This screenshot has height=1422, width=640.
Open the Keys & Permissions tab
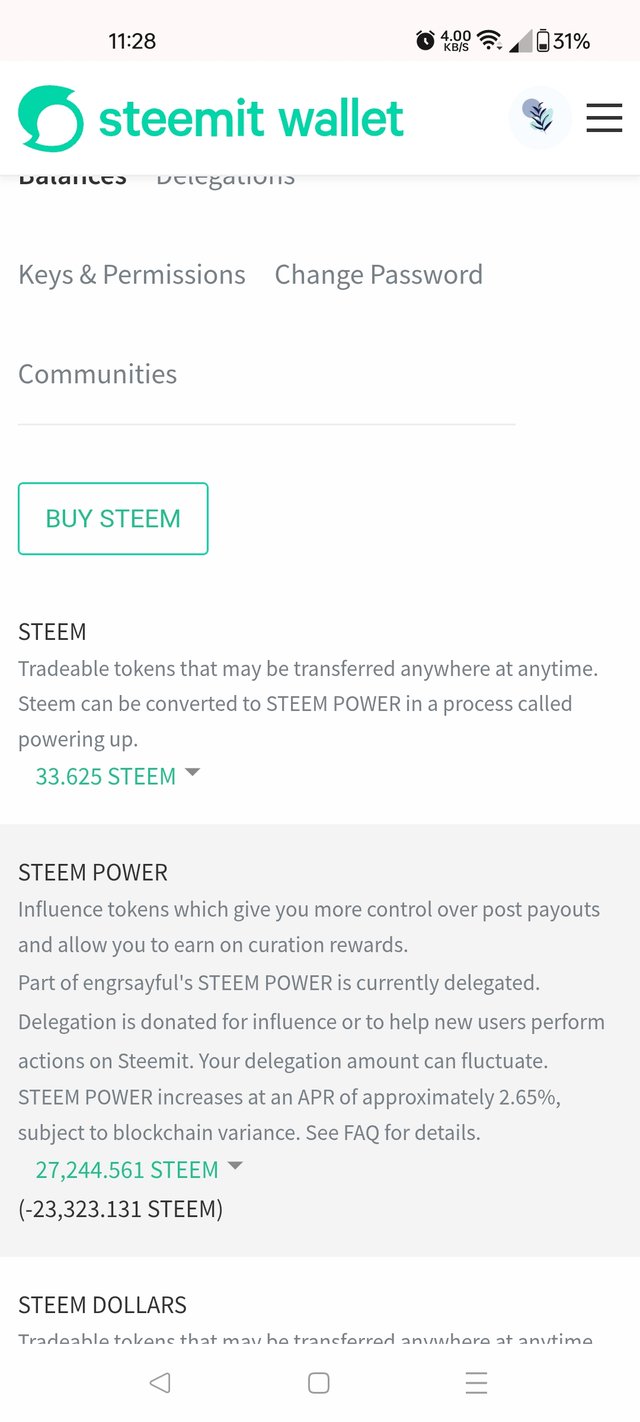132,275
